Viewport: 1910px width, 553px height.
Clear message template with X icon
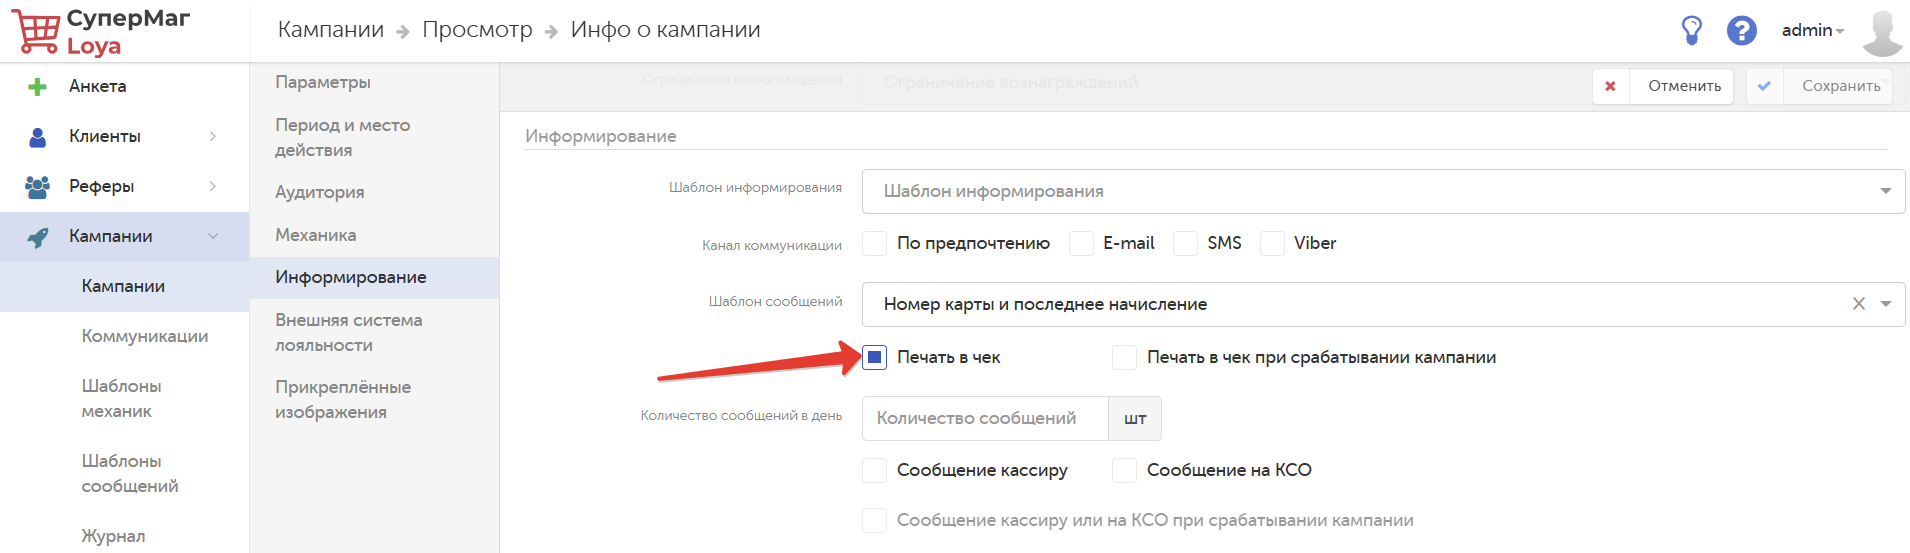coord(1858,304)
